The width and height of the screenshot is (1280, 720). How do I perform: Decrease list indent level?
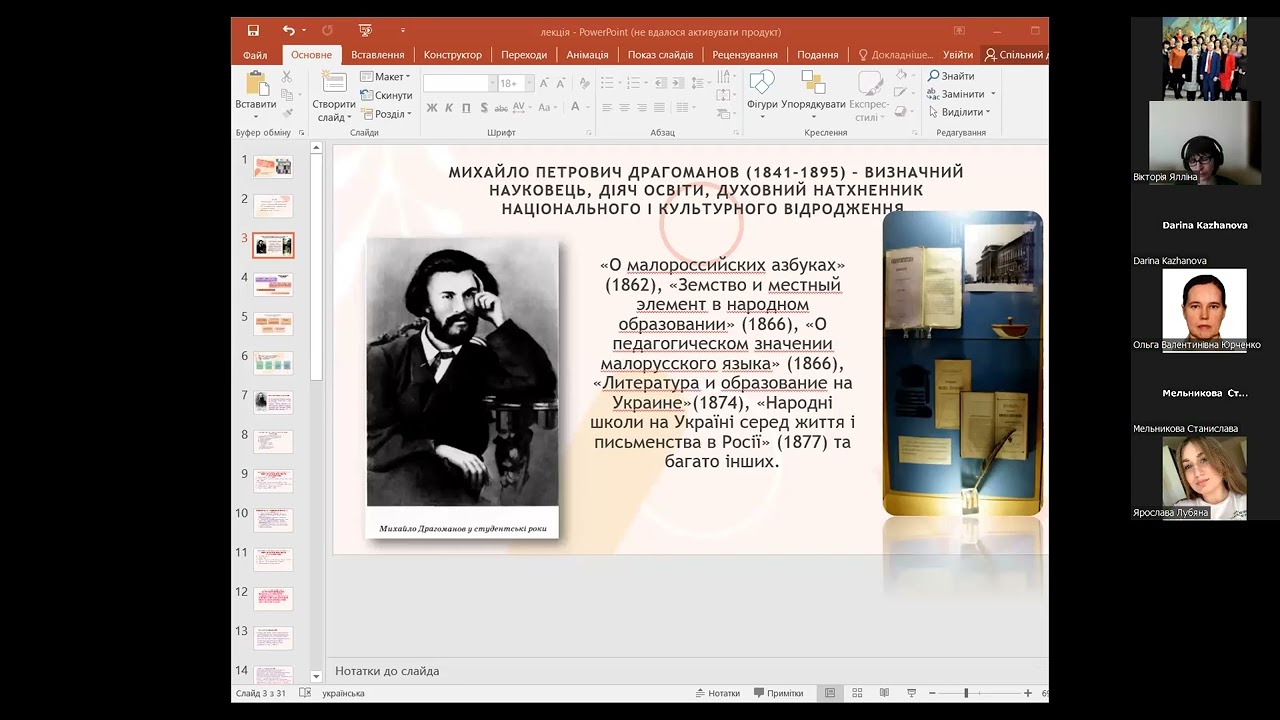661,83
